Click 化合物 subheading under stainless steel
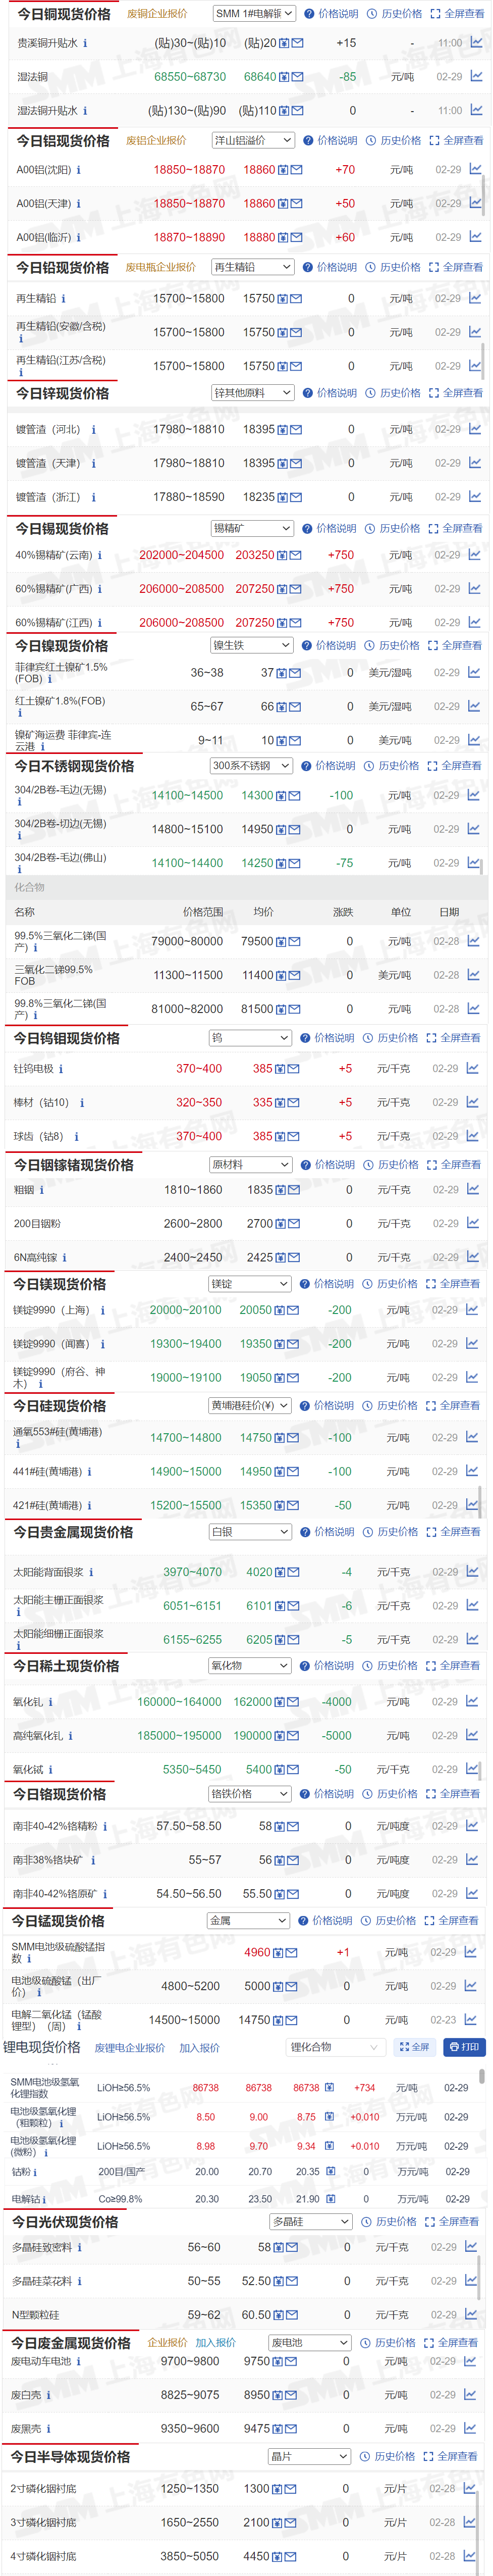The image size is (493, 2576). point(30,887)
